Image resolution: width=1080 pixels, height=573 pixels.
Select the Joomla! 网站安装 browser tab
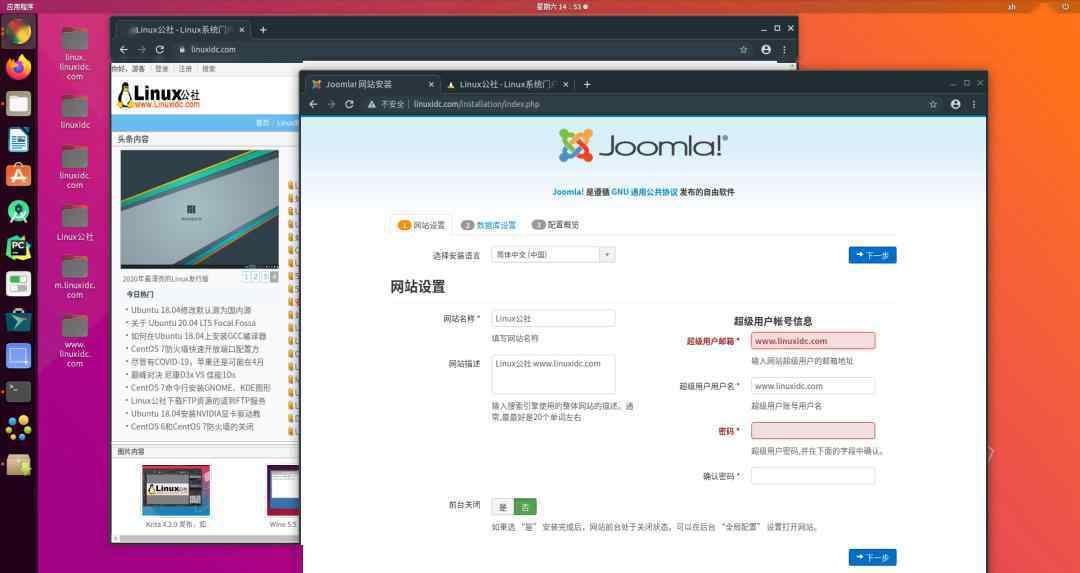coord(372,84)
